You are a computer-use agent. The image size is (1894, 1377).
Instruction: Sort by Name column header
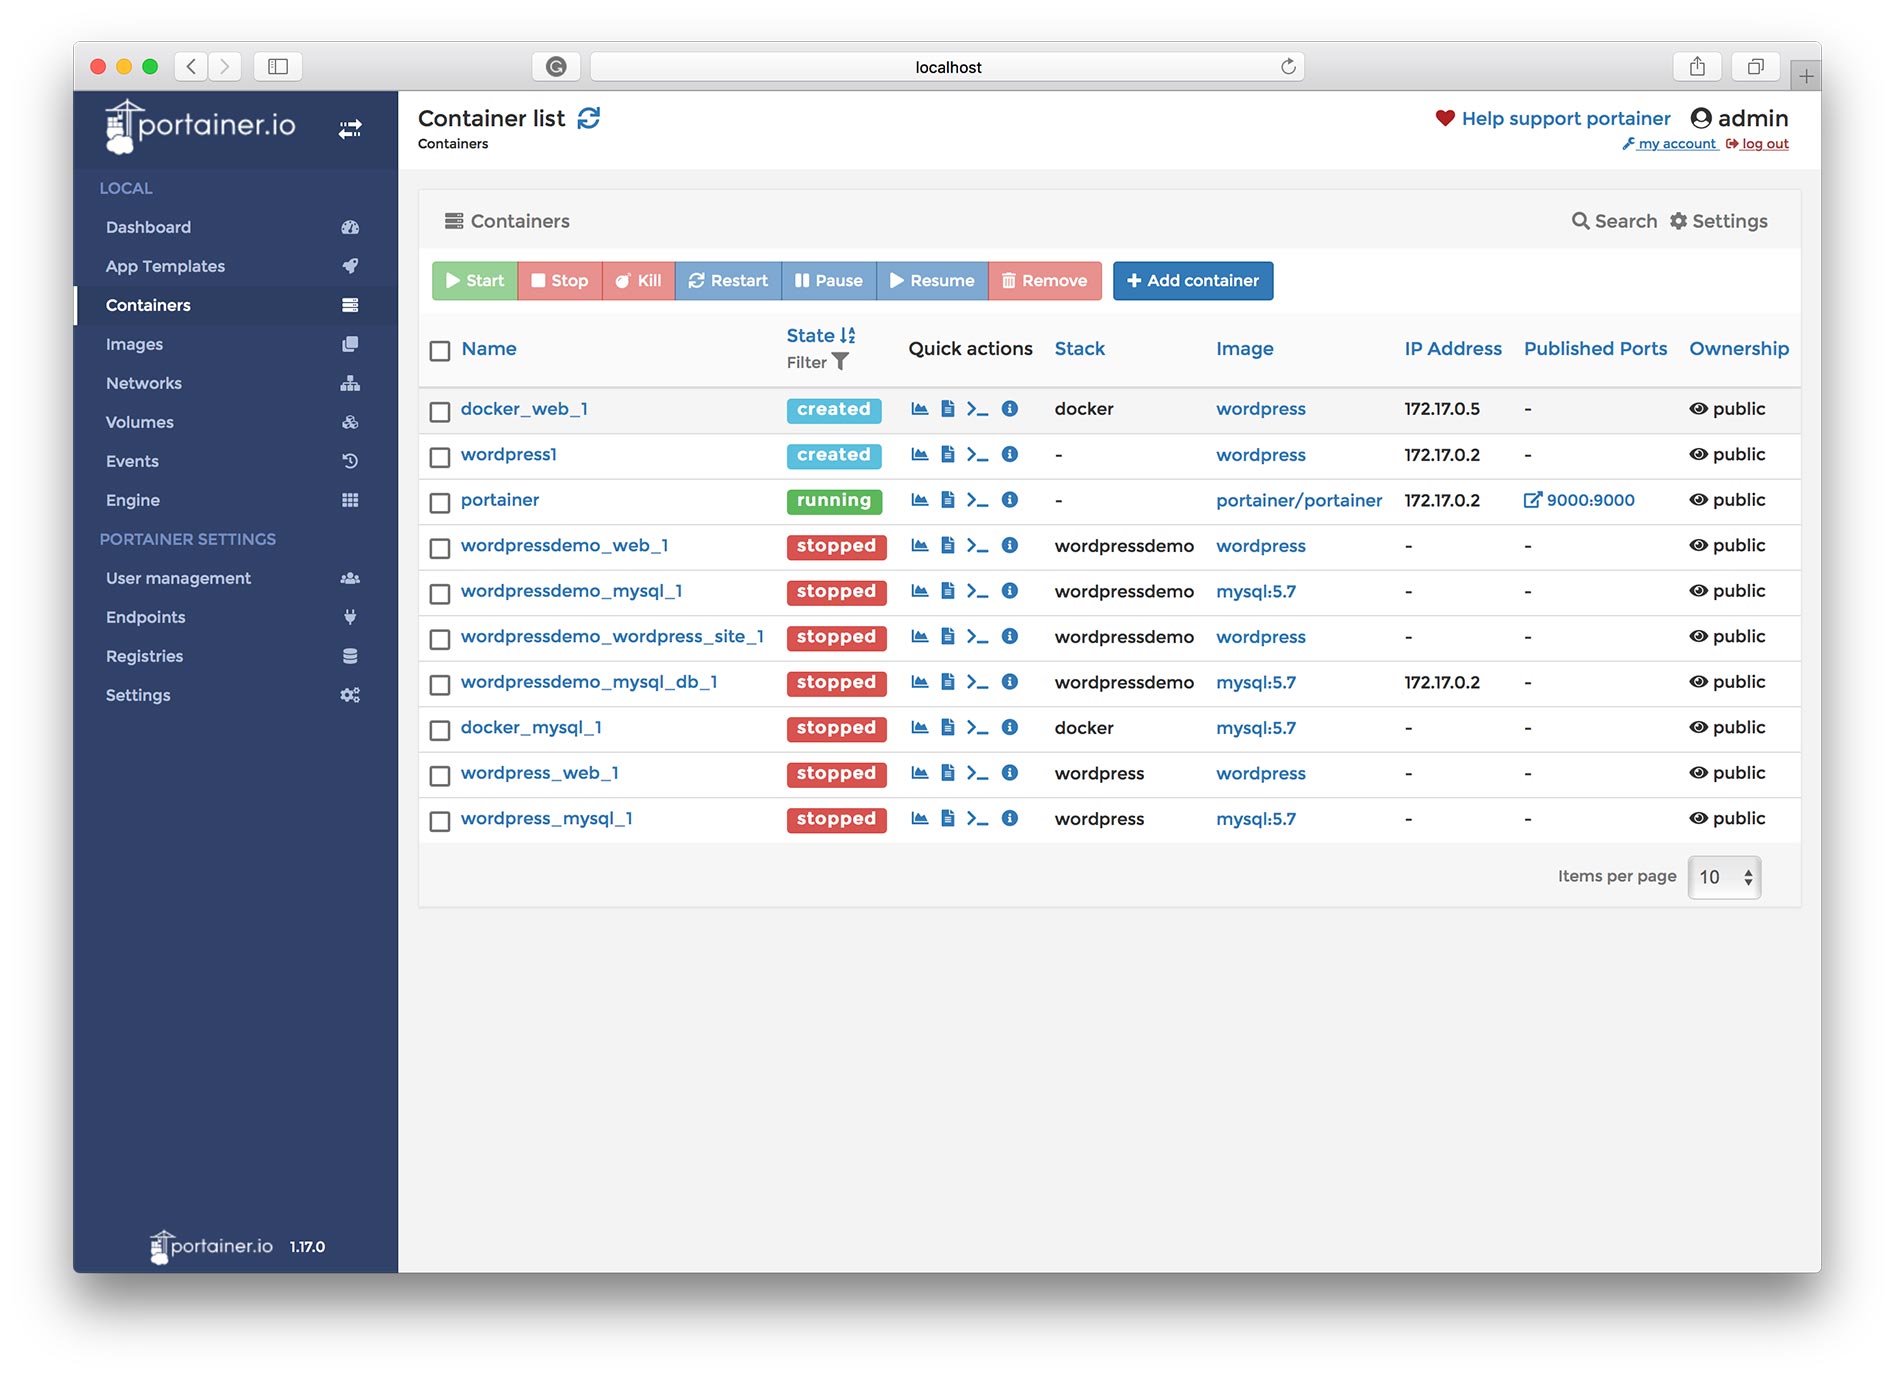click(x=489, y=349)
